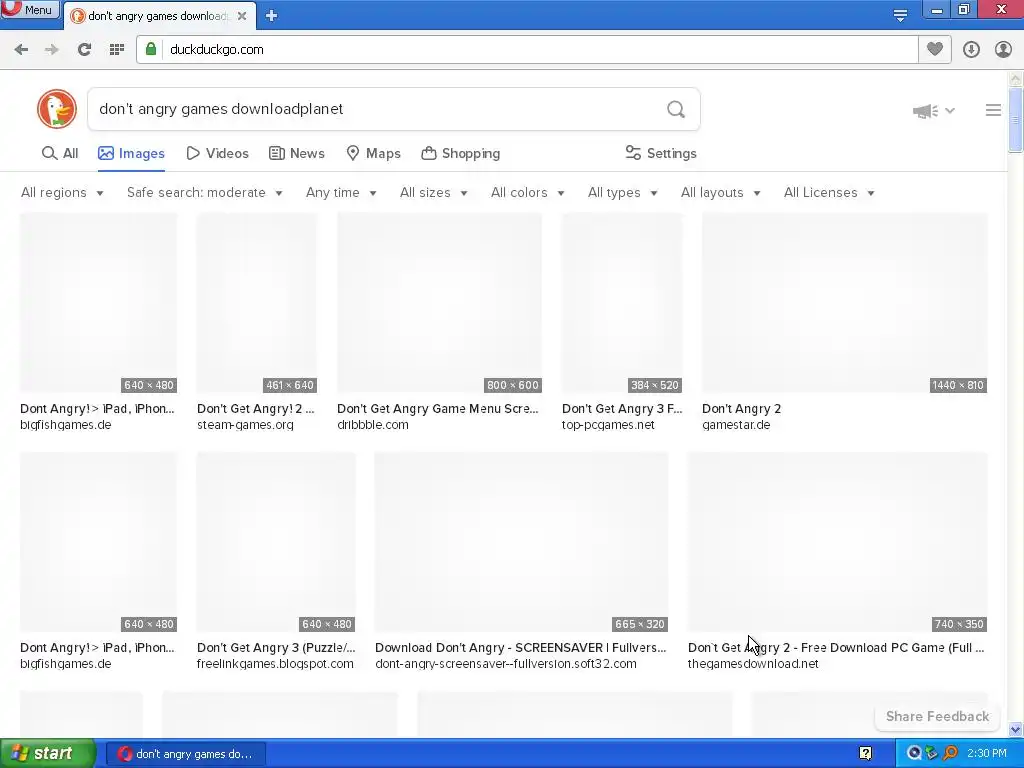Go back with the browser back arrow
Screen dimensions: 1024x768
tap(21, 50)
